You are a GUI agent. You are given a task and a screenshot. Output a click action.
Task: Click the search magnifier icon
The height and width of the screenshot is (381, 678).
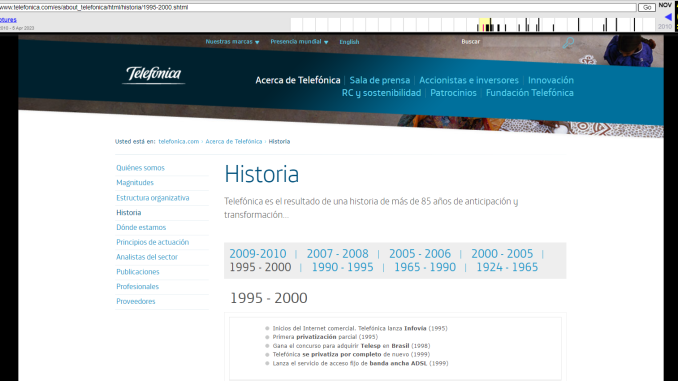coord(568,42)
